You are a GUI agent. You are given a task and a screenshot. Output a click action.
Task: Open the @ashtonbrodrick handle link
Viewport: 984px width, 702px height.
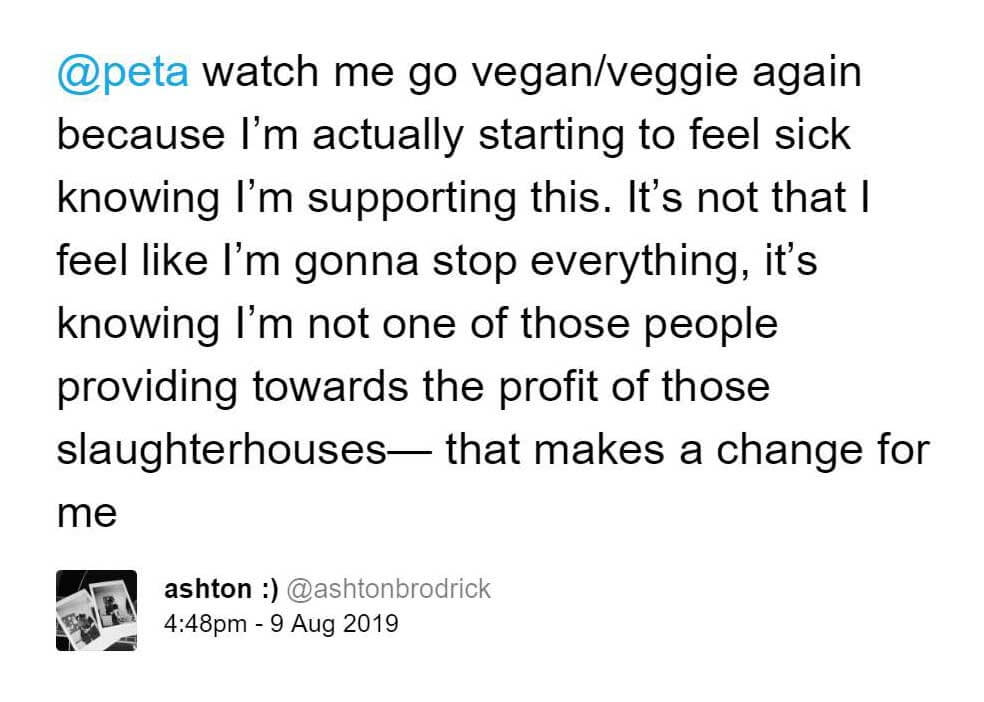click(388, 590)
